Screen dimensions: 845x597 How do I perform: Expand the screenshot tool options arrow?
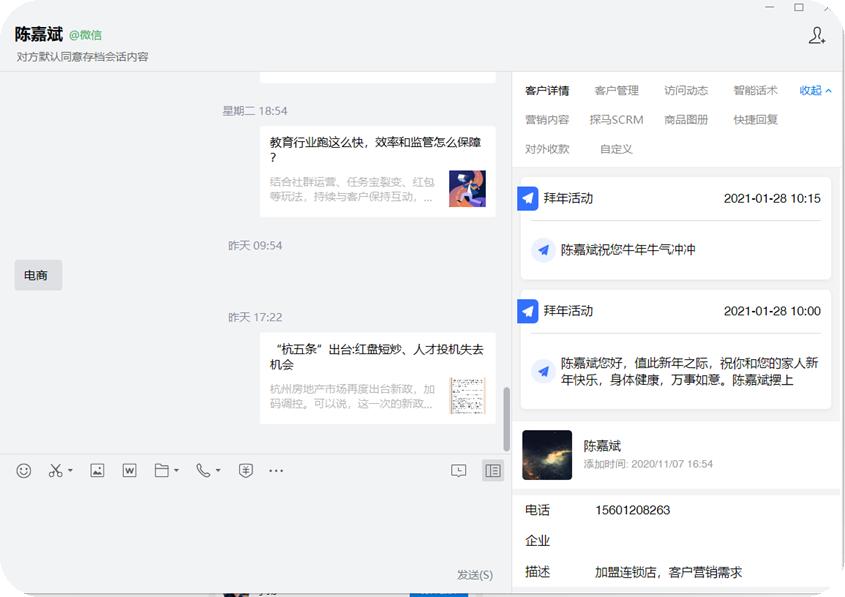pos(70,471)
